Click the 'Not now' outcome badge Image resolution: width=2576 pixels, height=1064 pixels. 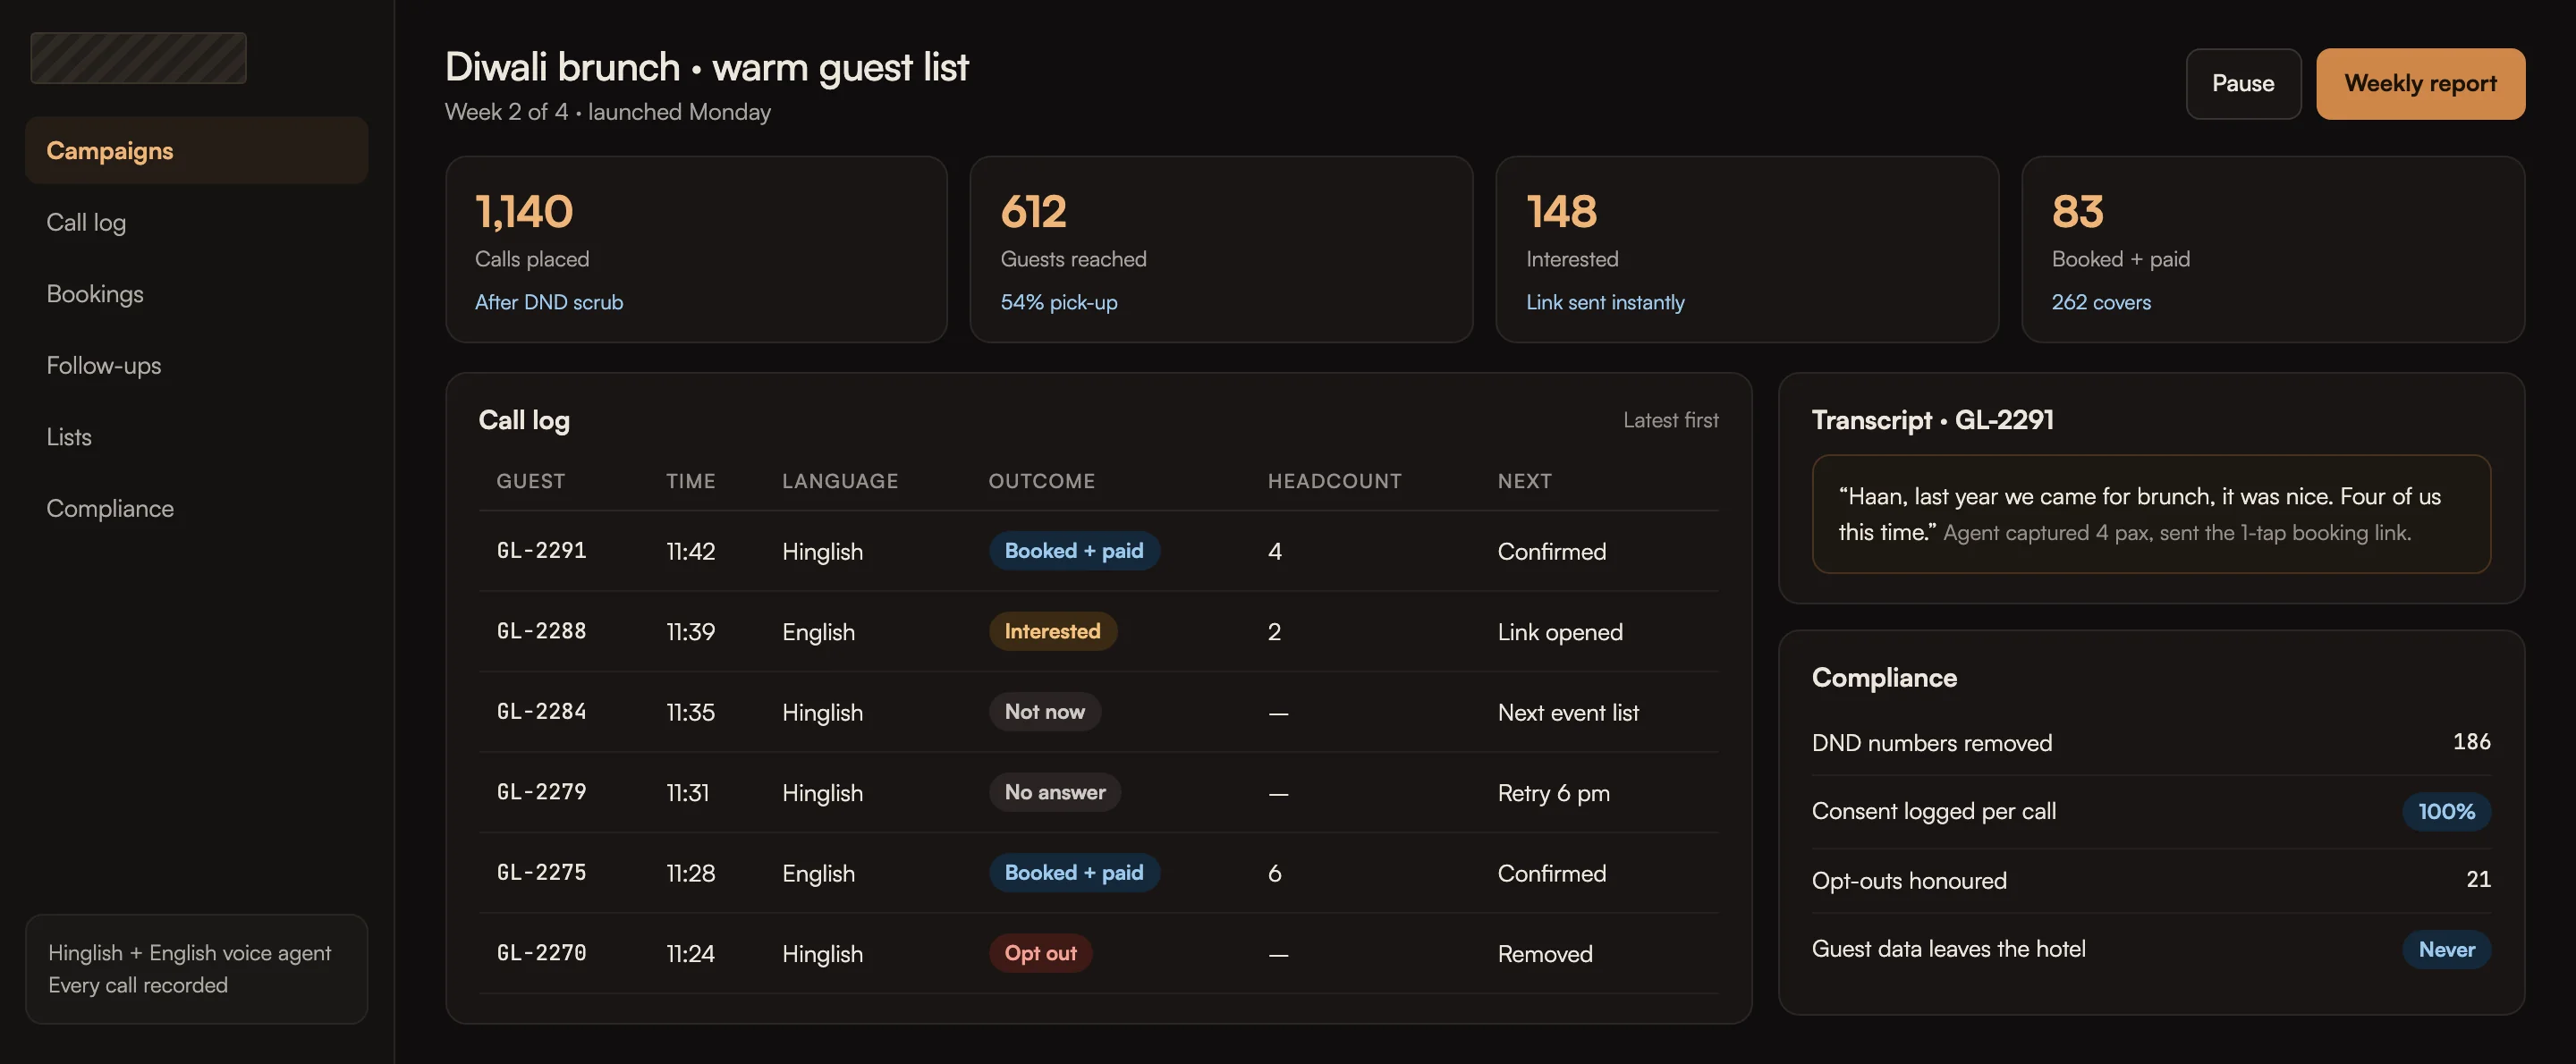click(1044, 712)
